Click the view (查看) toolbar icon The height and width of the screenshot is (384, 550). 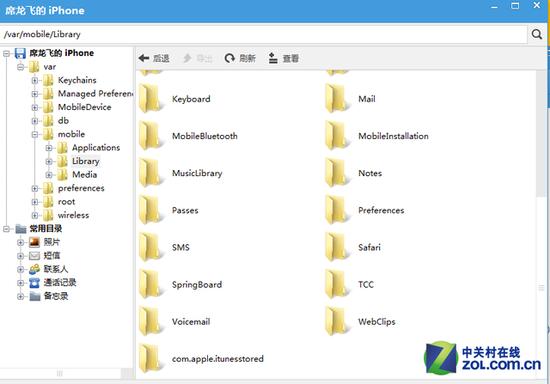tap(273, 58)
